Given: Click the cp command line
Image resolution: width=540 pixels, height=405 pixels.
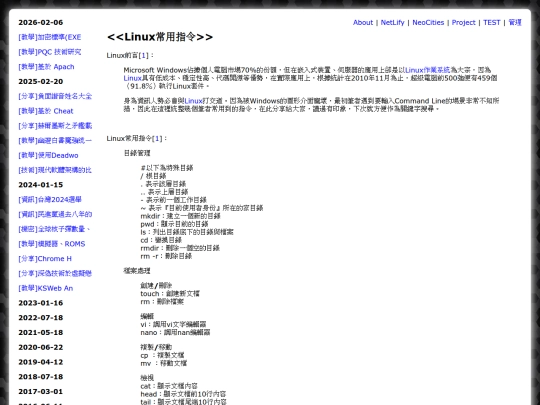Looking at the screenshot, I should click(162, 355).
